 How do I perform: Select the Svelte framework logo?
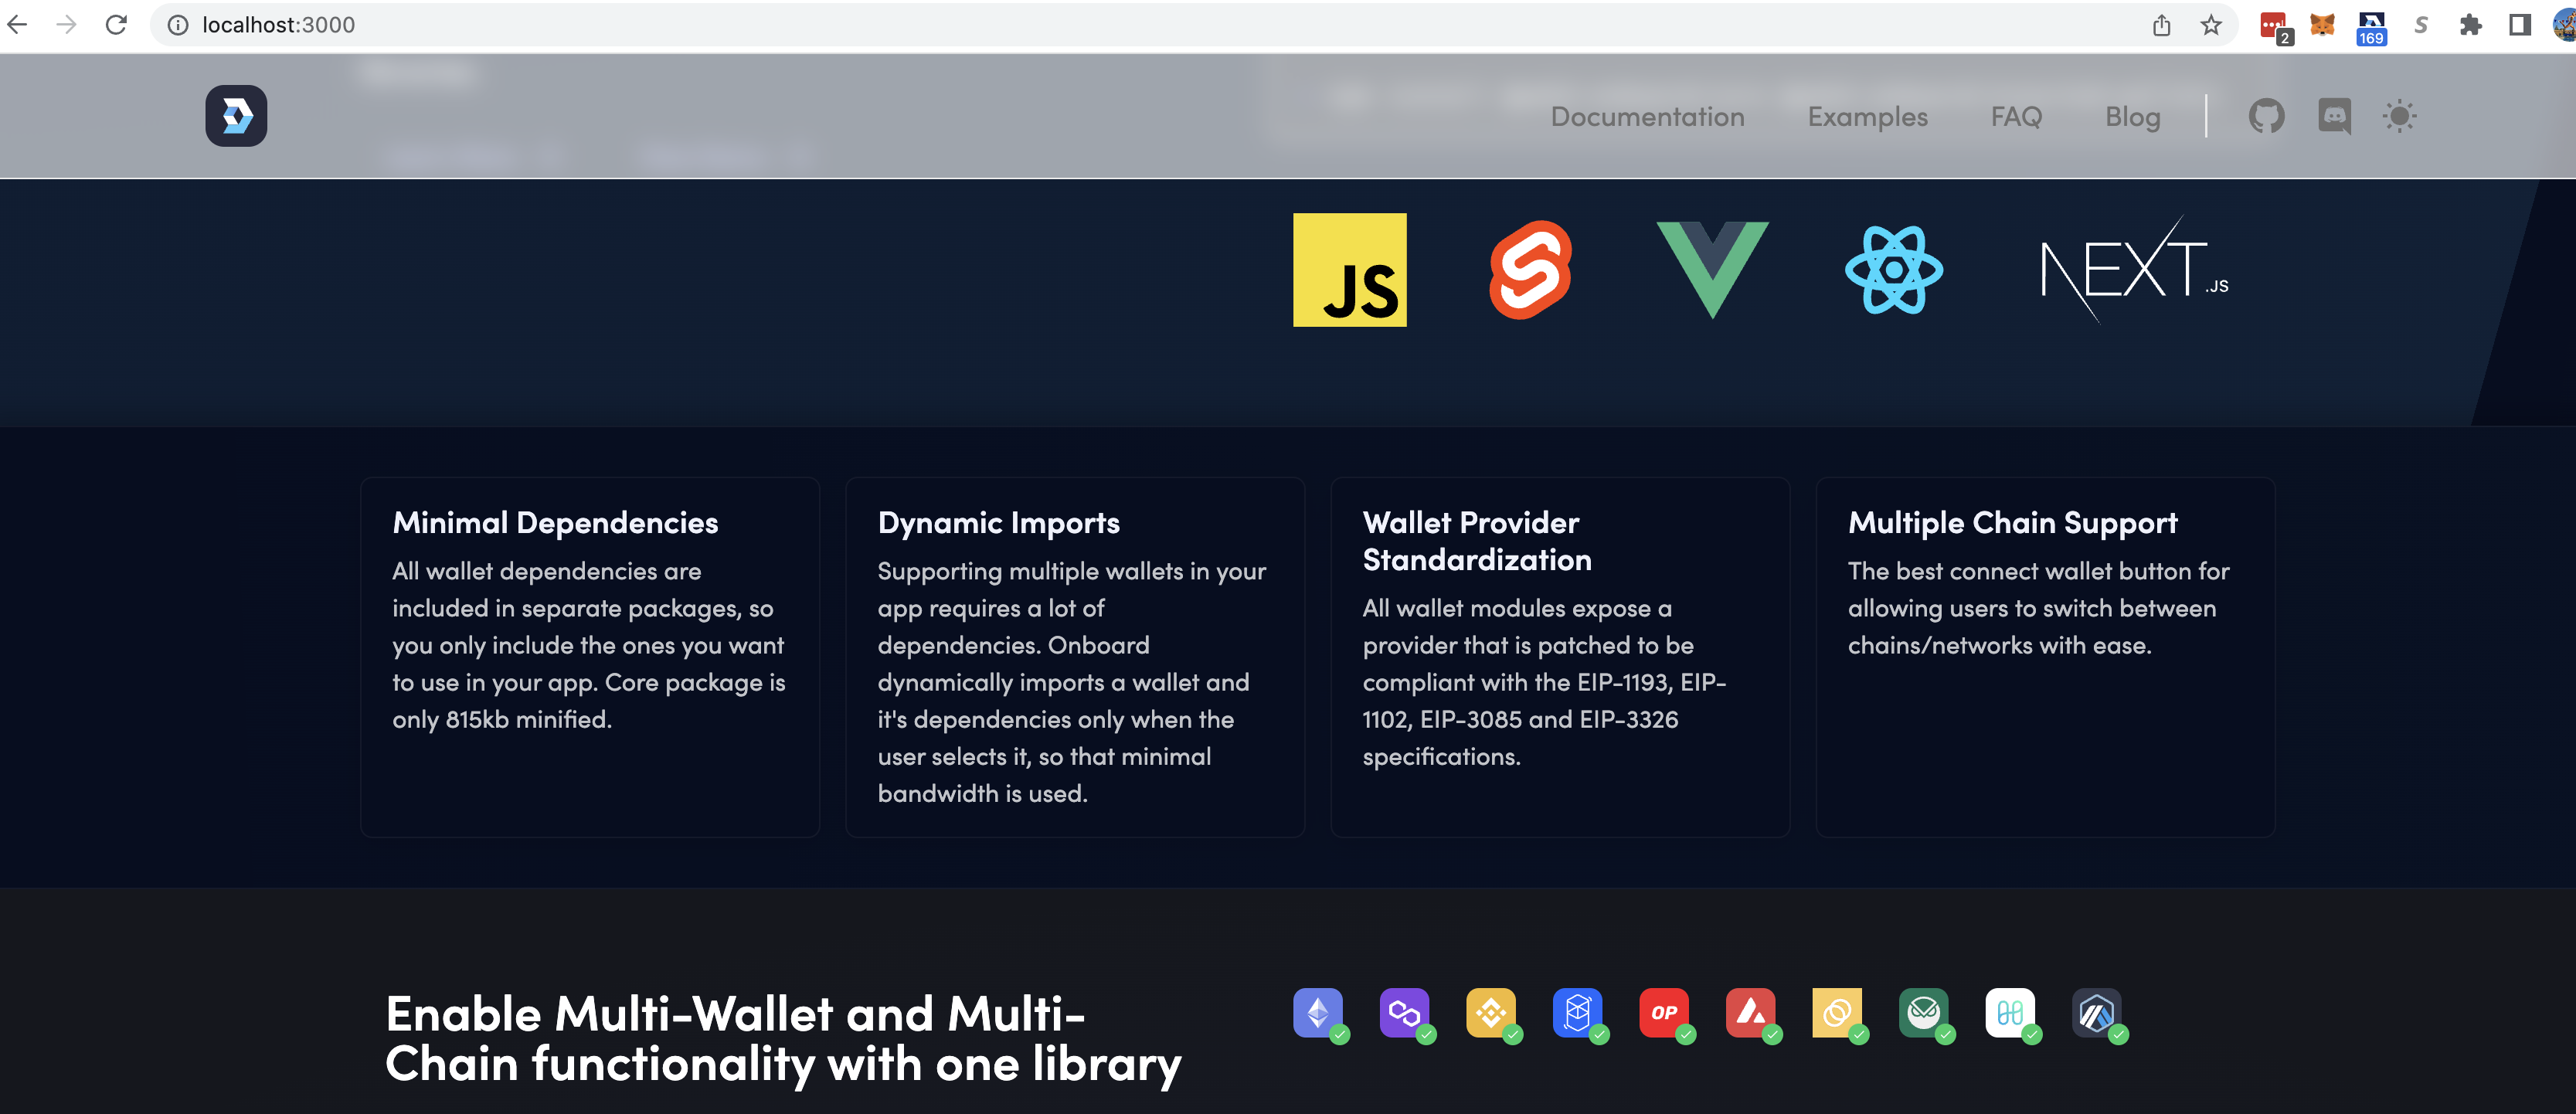pyautogui.click(x=1530, y=270)
